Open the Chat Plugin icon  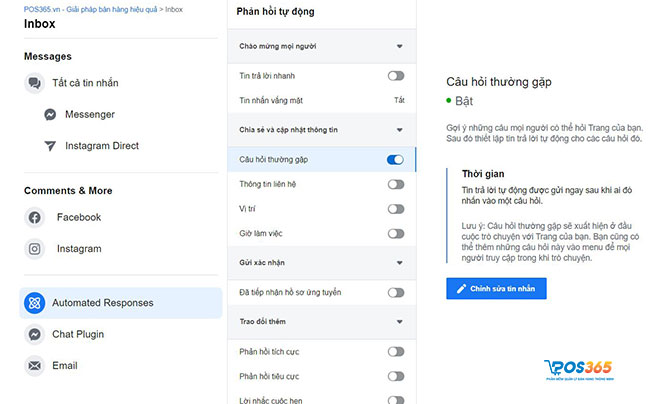coord(35,334)
